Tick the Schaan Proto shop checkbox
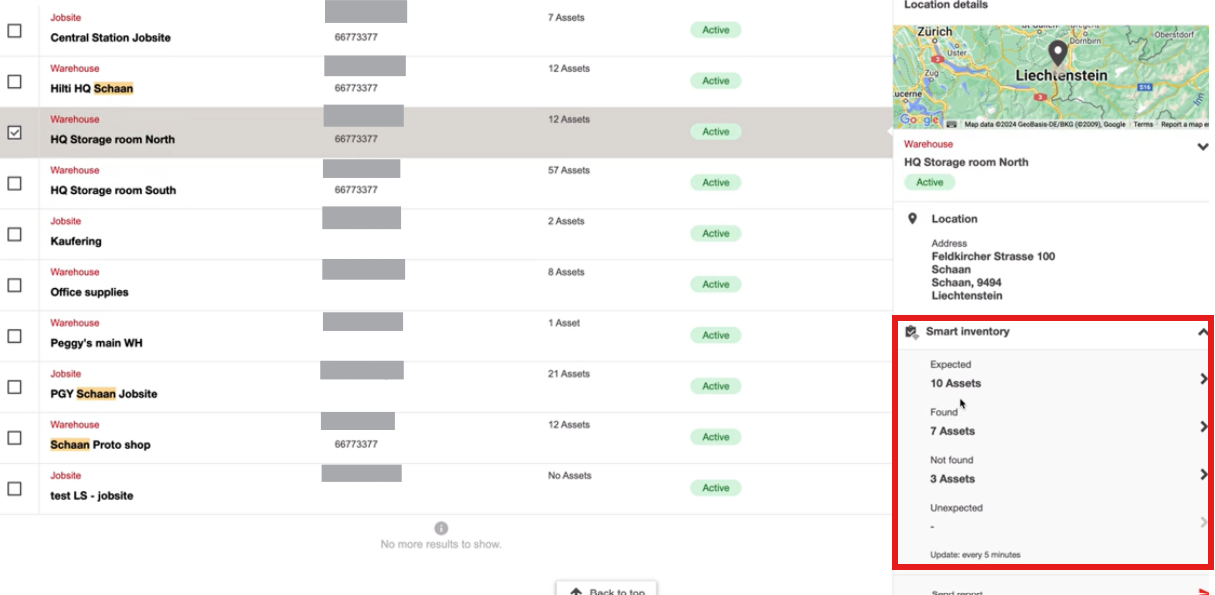Viewport: 1215px width, 595px height. 15,437
